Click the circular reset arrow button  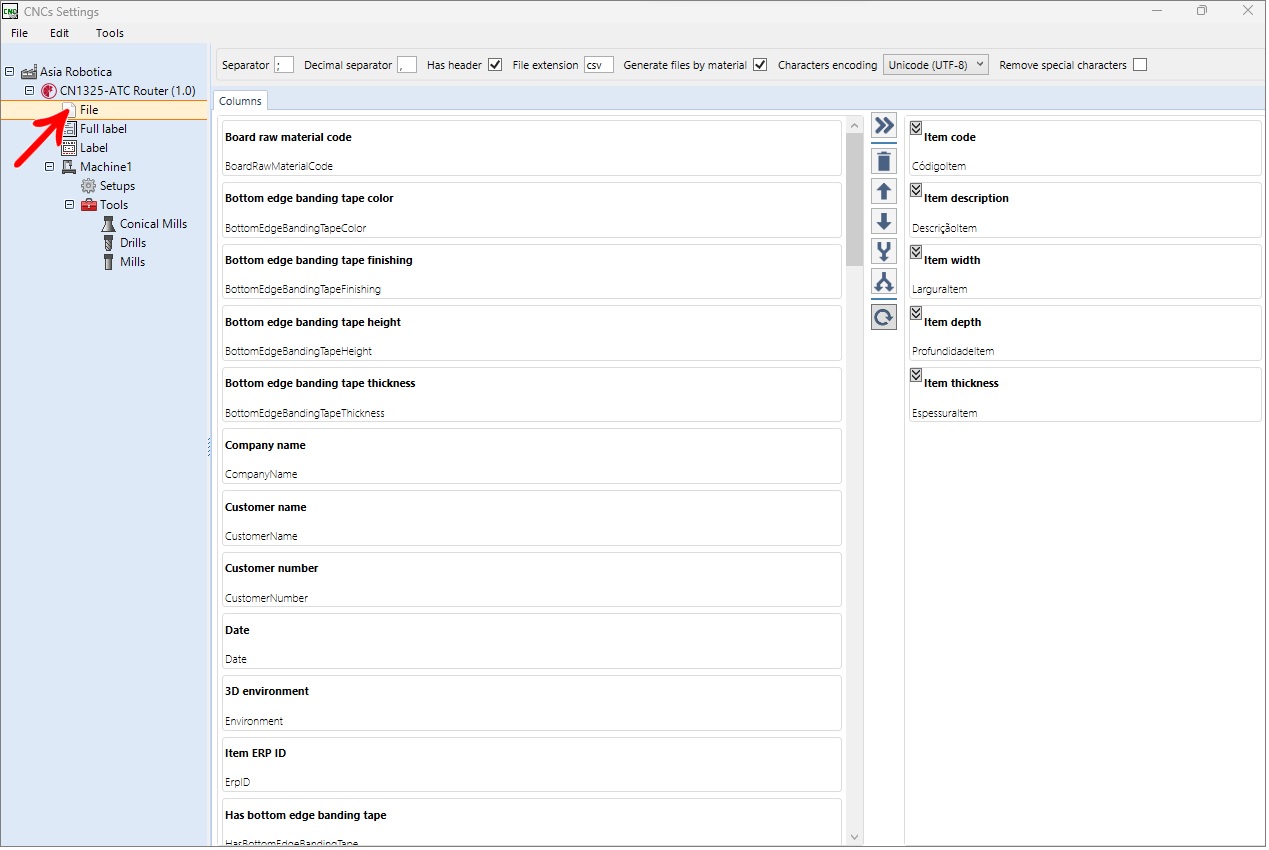pyautogui.click(x=884, y=317)
